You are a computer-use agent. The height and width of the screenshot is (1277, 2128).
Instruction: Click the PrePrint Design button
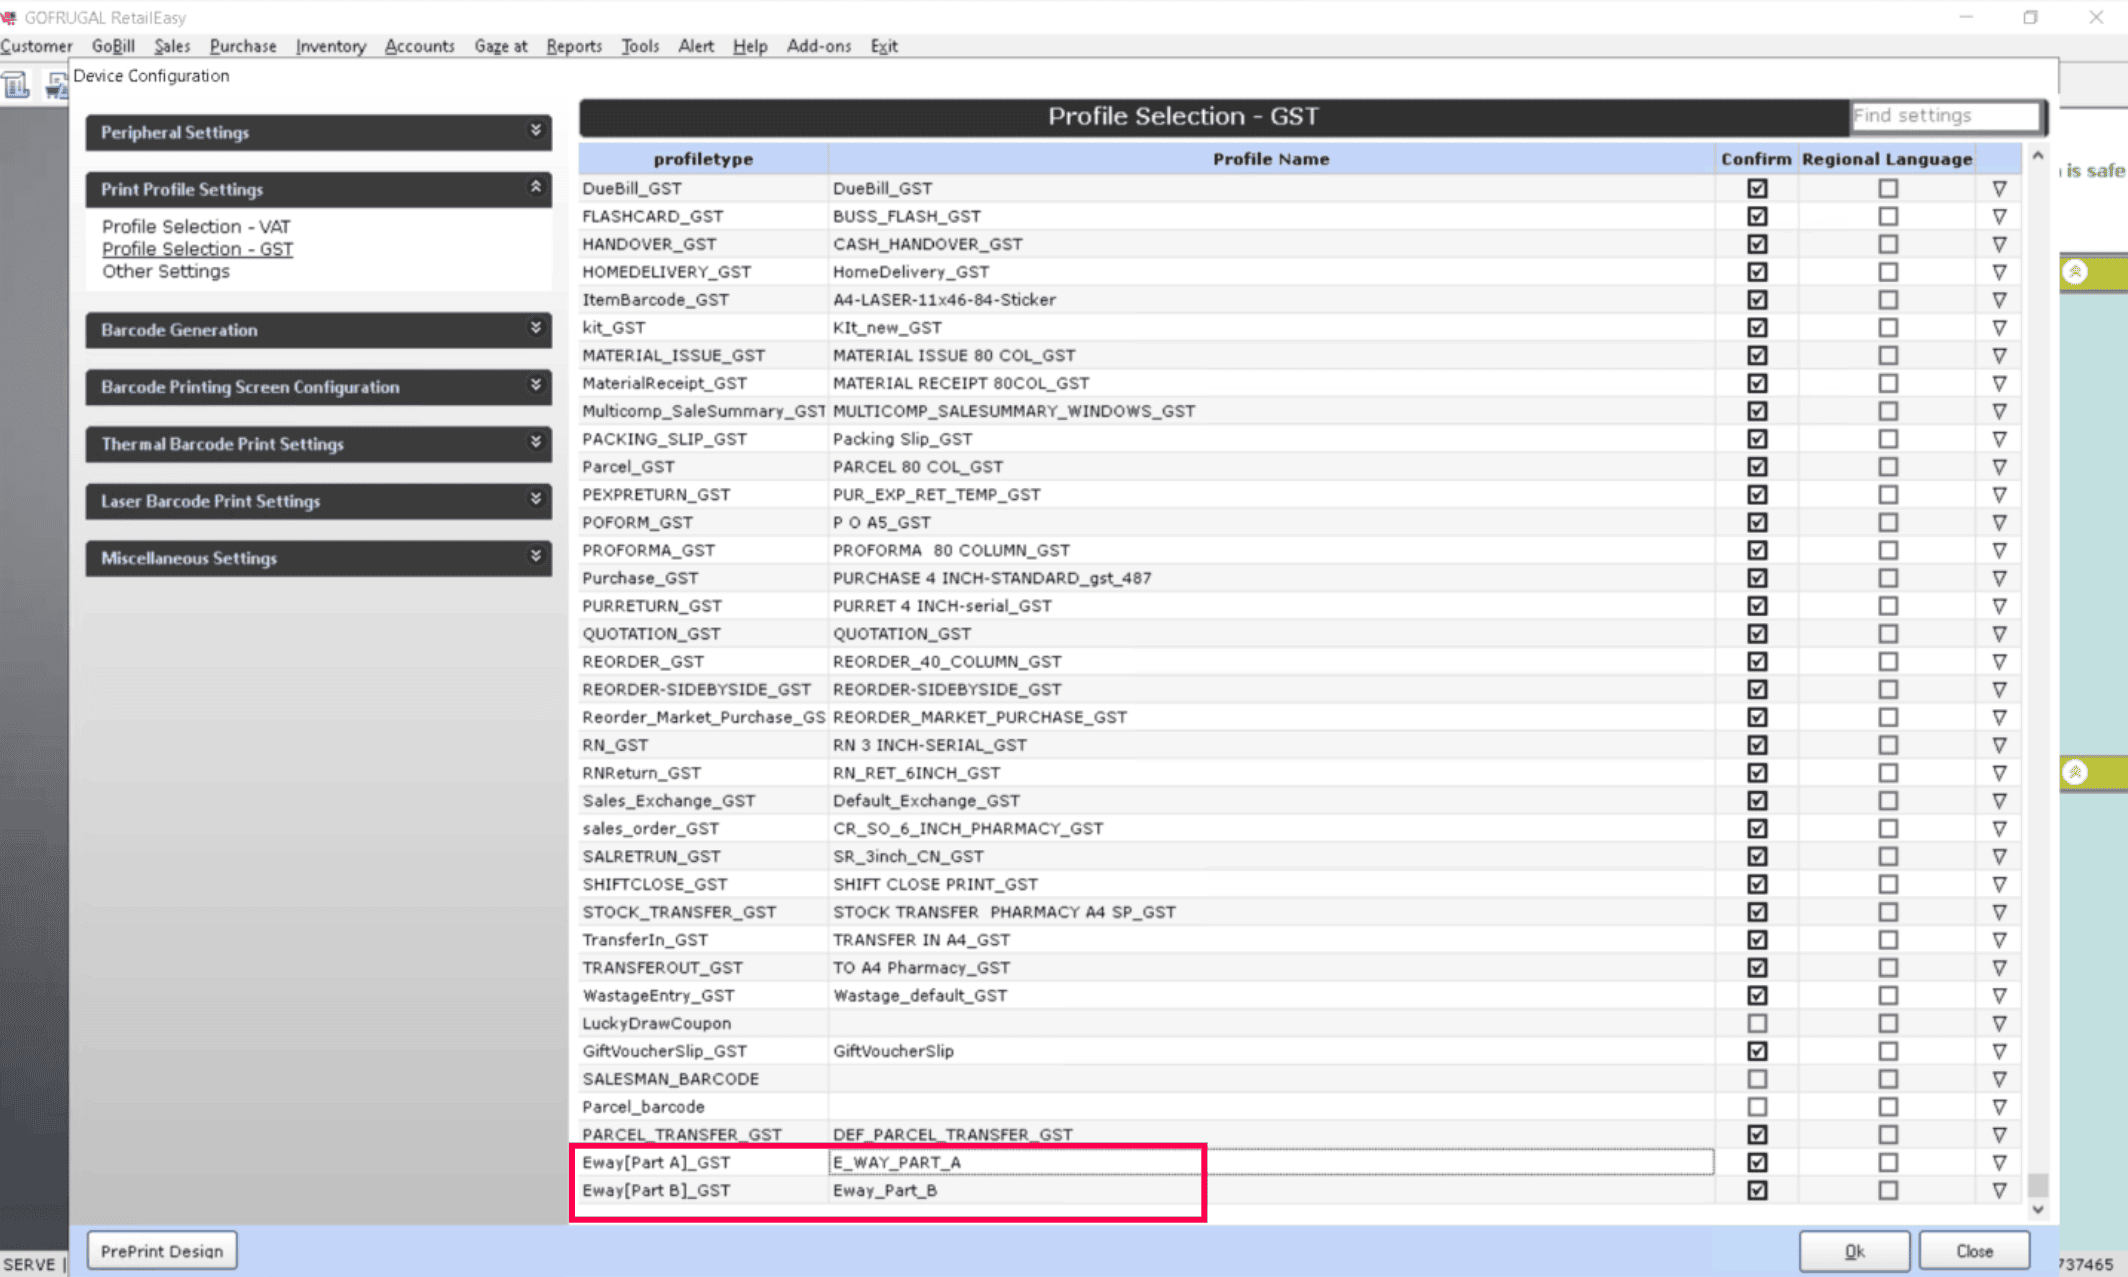pos(162,1251)
